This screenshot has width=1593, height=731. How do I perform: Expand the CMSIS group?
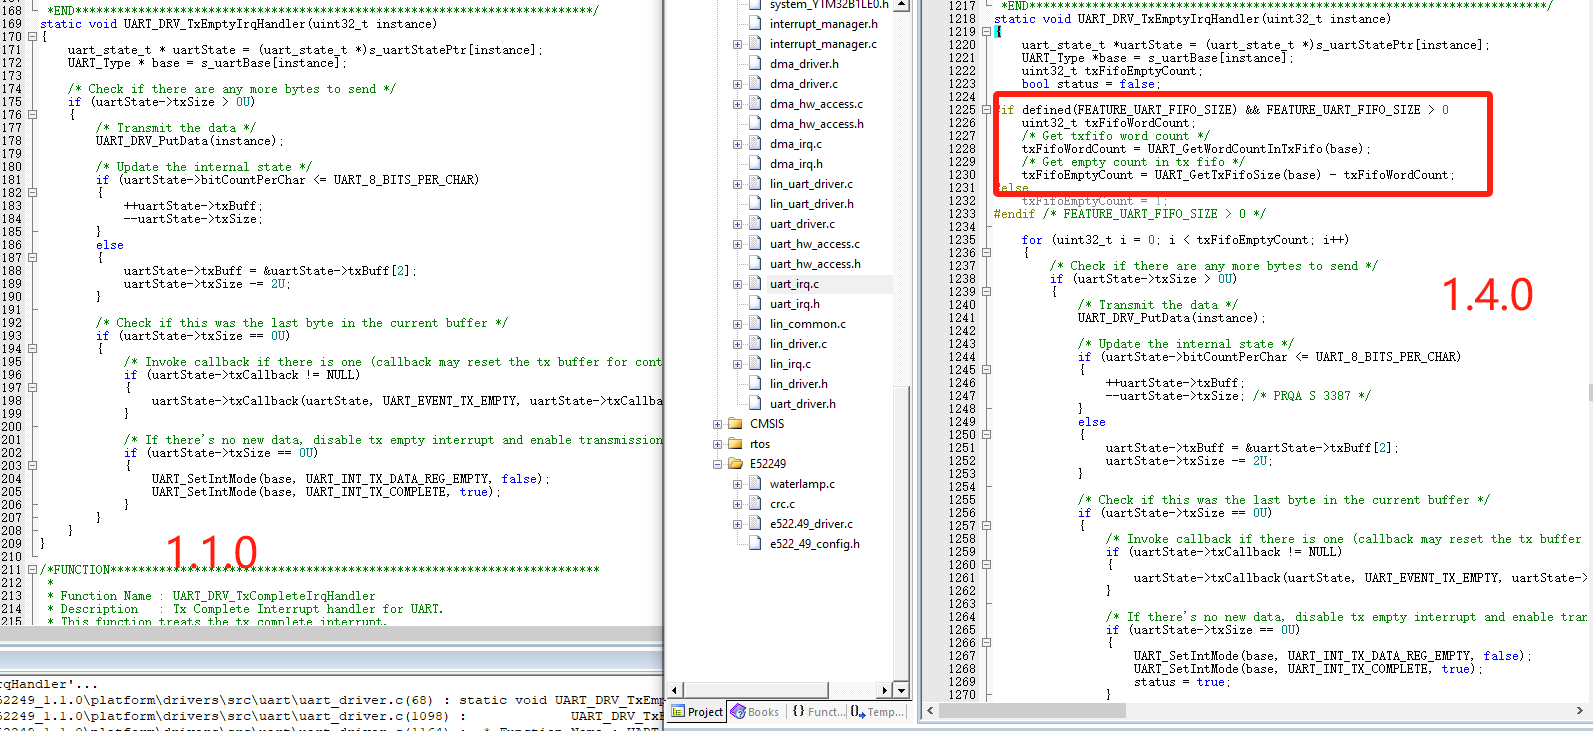click(x=717, y=424)
